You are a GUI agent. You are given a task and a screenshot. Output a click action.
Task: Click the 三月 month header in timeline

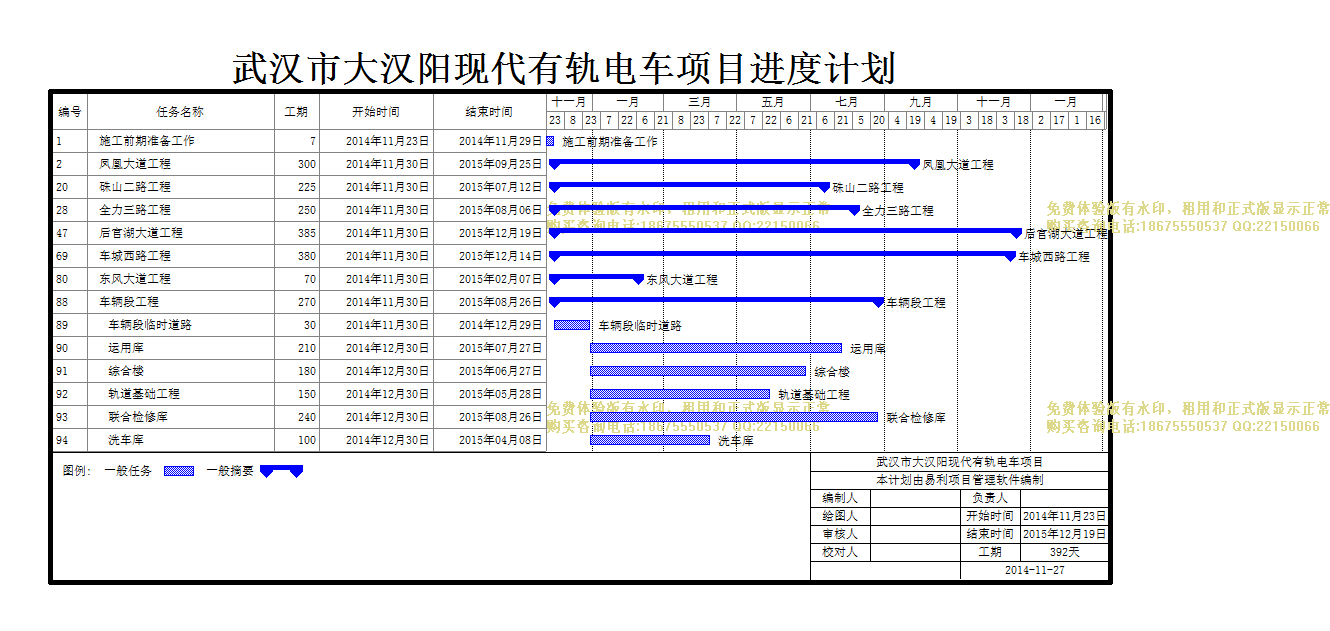(x=700, y=102)
